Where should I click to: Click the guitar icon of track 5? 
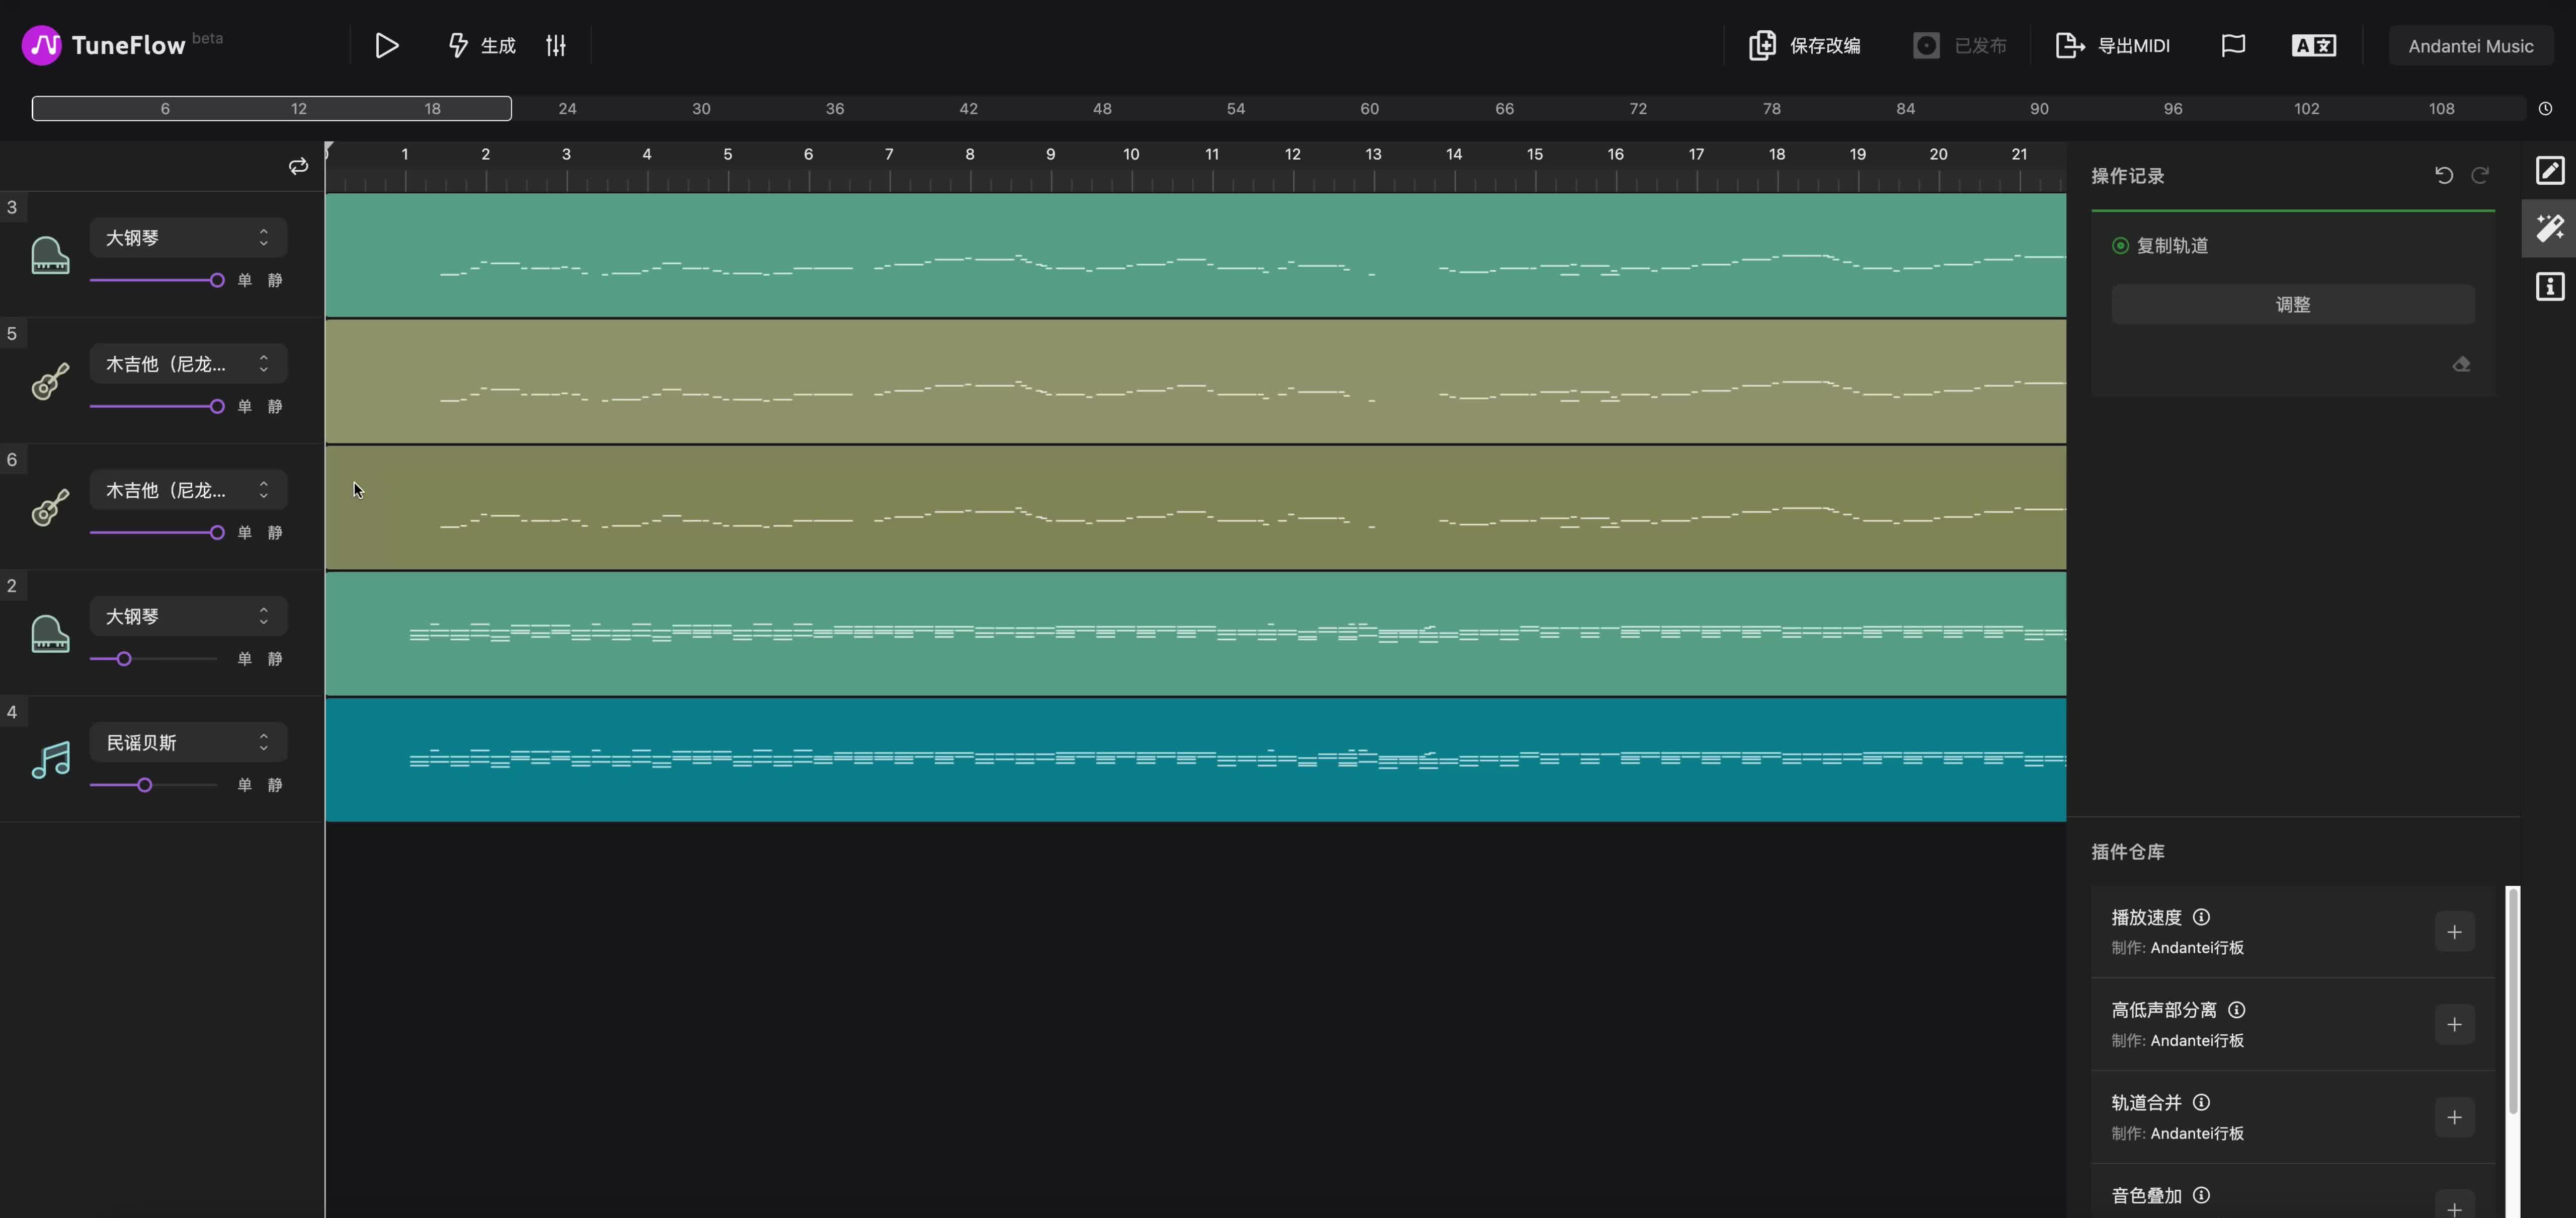tap(50, 381)
